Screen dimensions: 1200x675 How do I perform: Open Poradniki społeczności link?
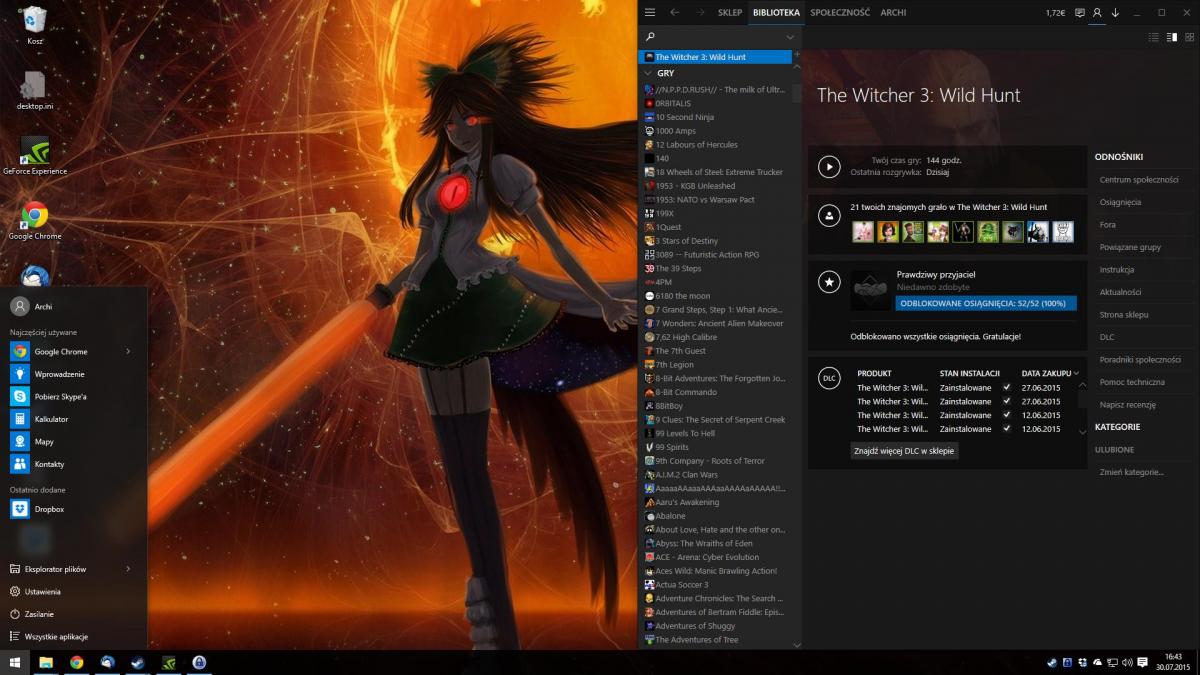click(x=1140, y=360)
